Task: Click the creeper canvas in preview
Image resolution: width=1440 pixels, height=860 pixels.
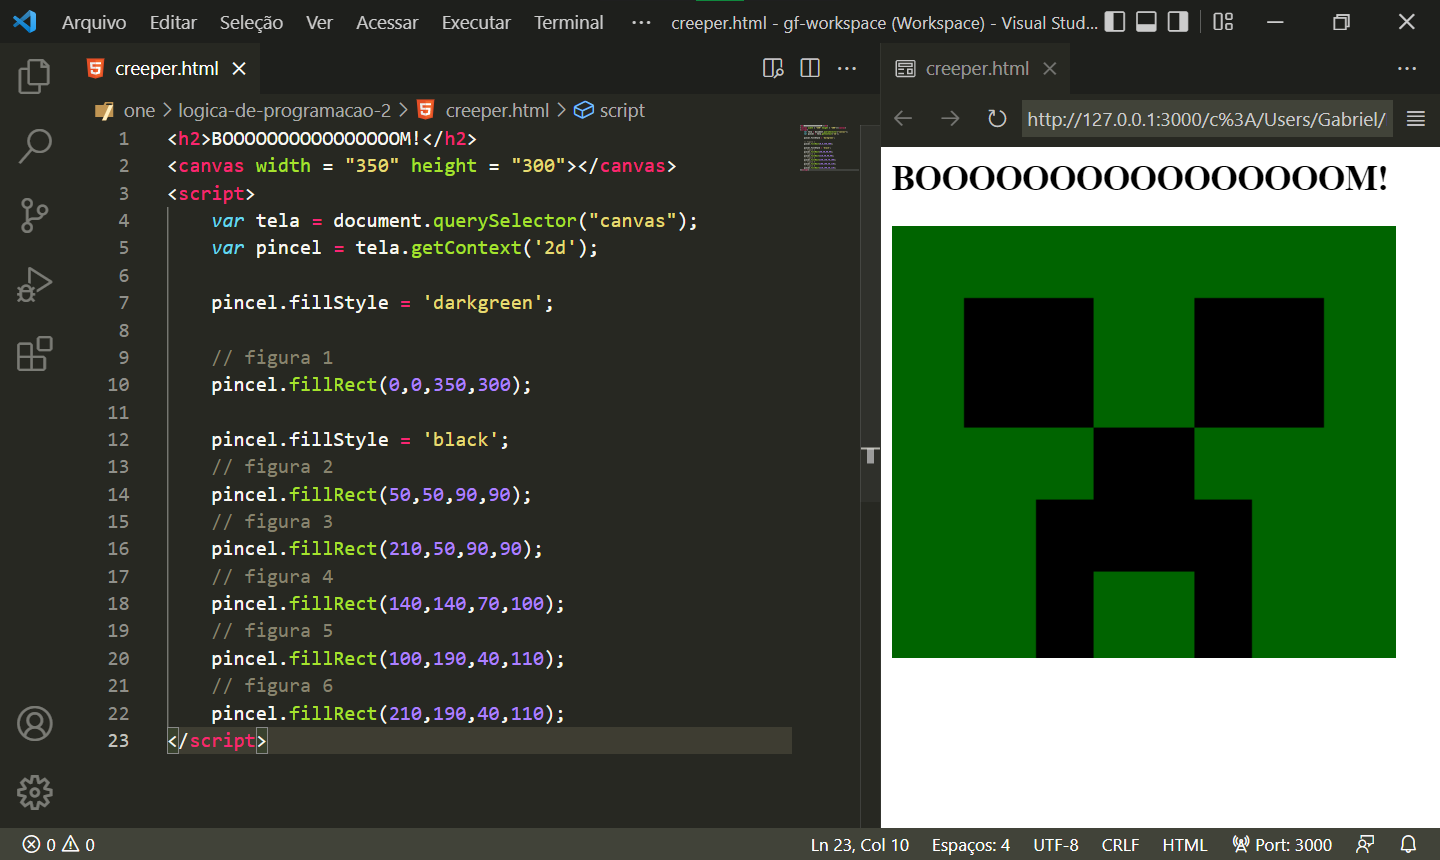Action: [1144, 442]
